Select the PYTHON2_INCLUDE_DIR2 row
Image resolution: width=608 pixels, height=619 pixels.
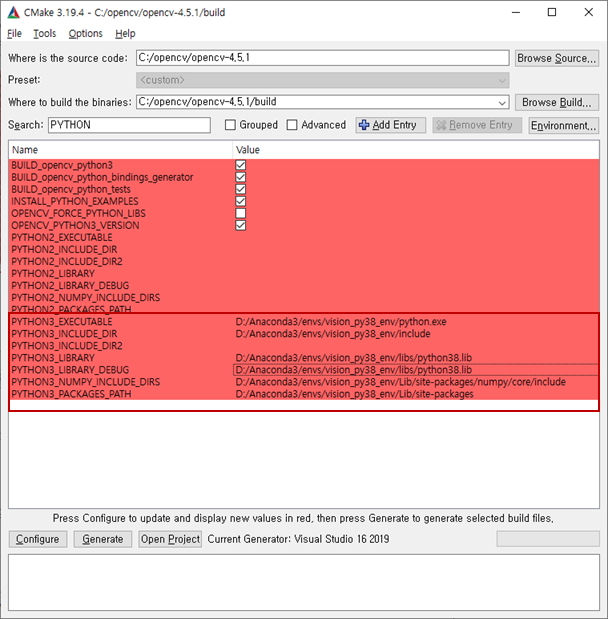point(304,262)
